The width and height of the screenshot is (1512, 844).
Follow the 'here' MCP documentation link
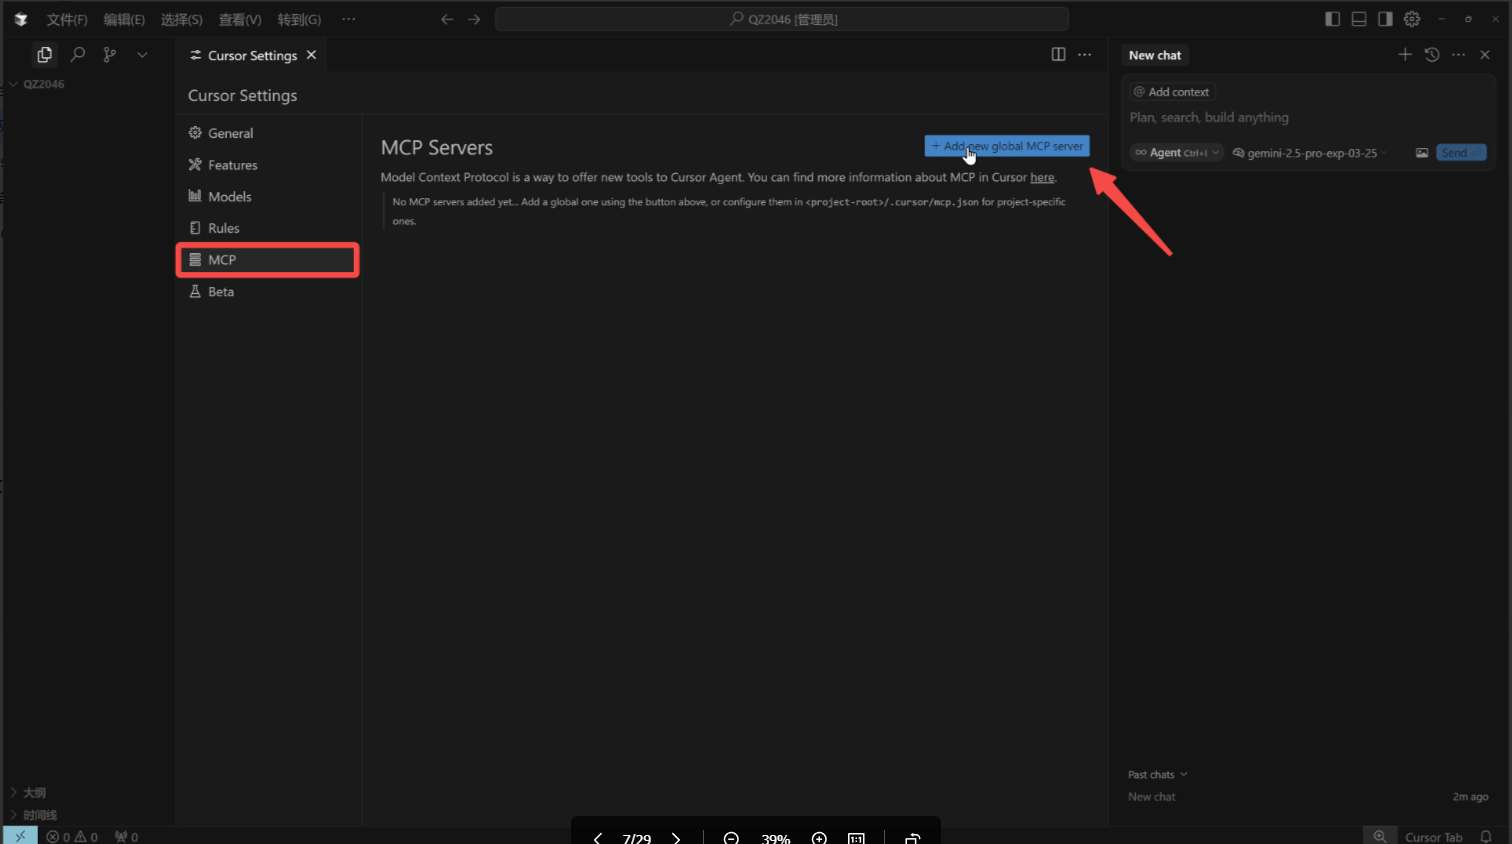1042,178
